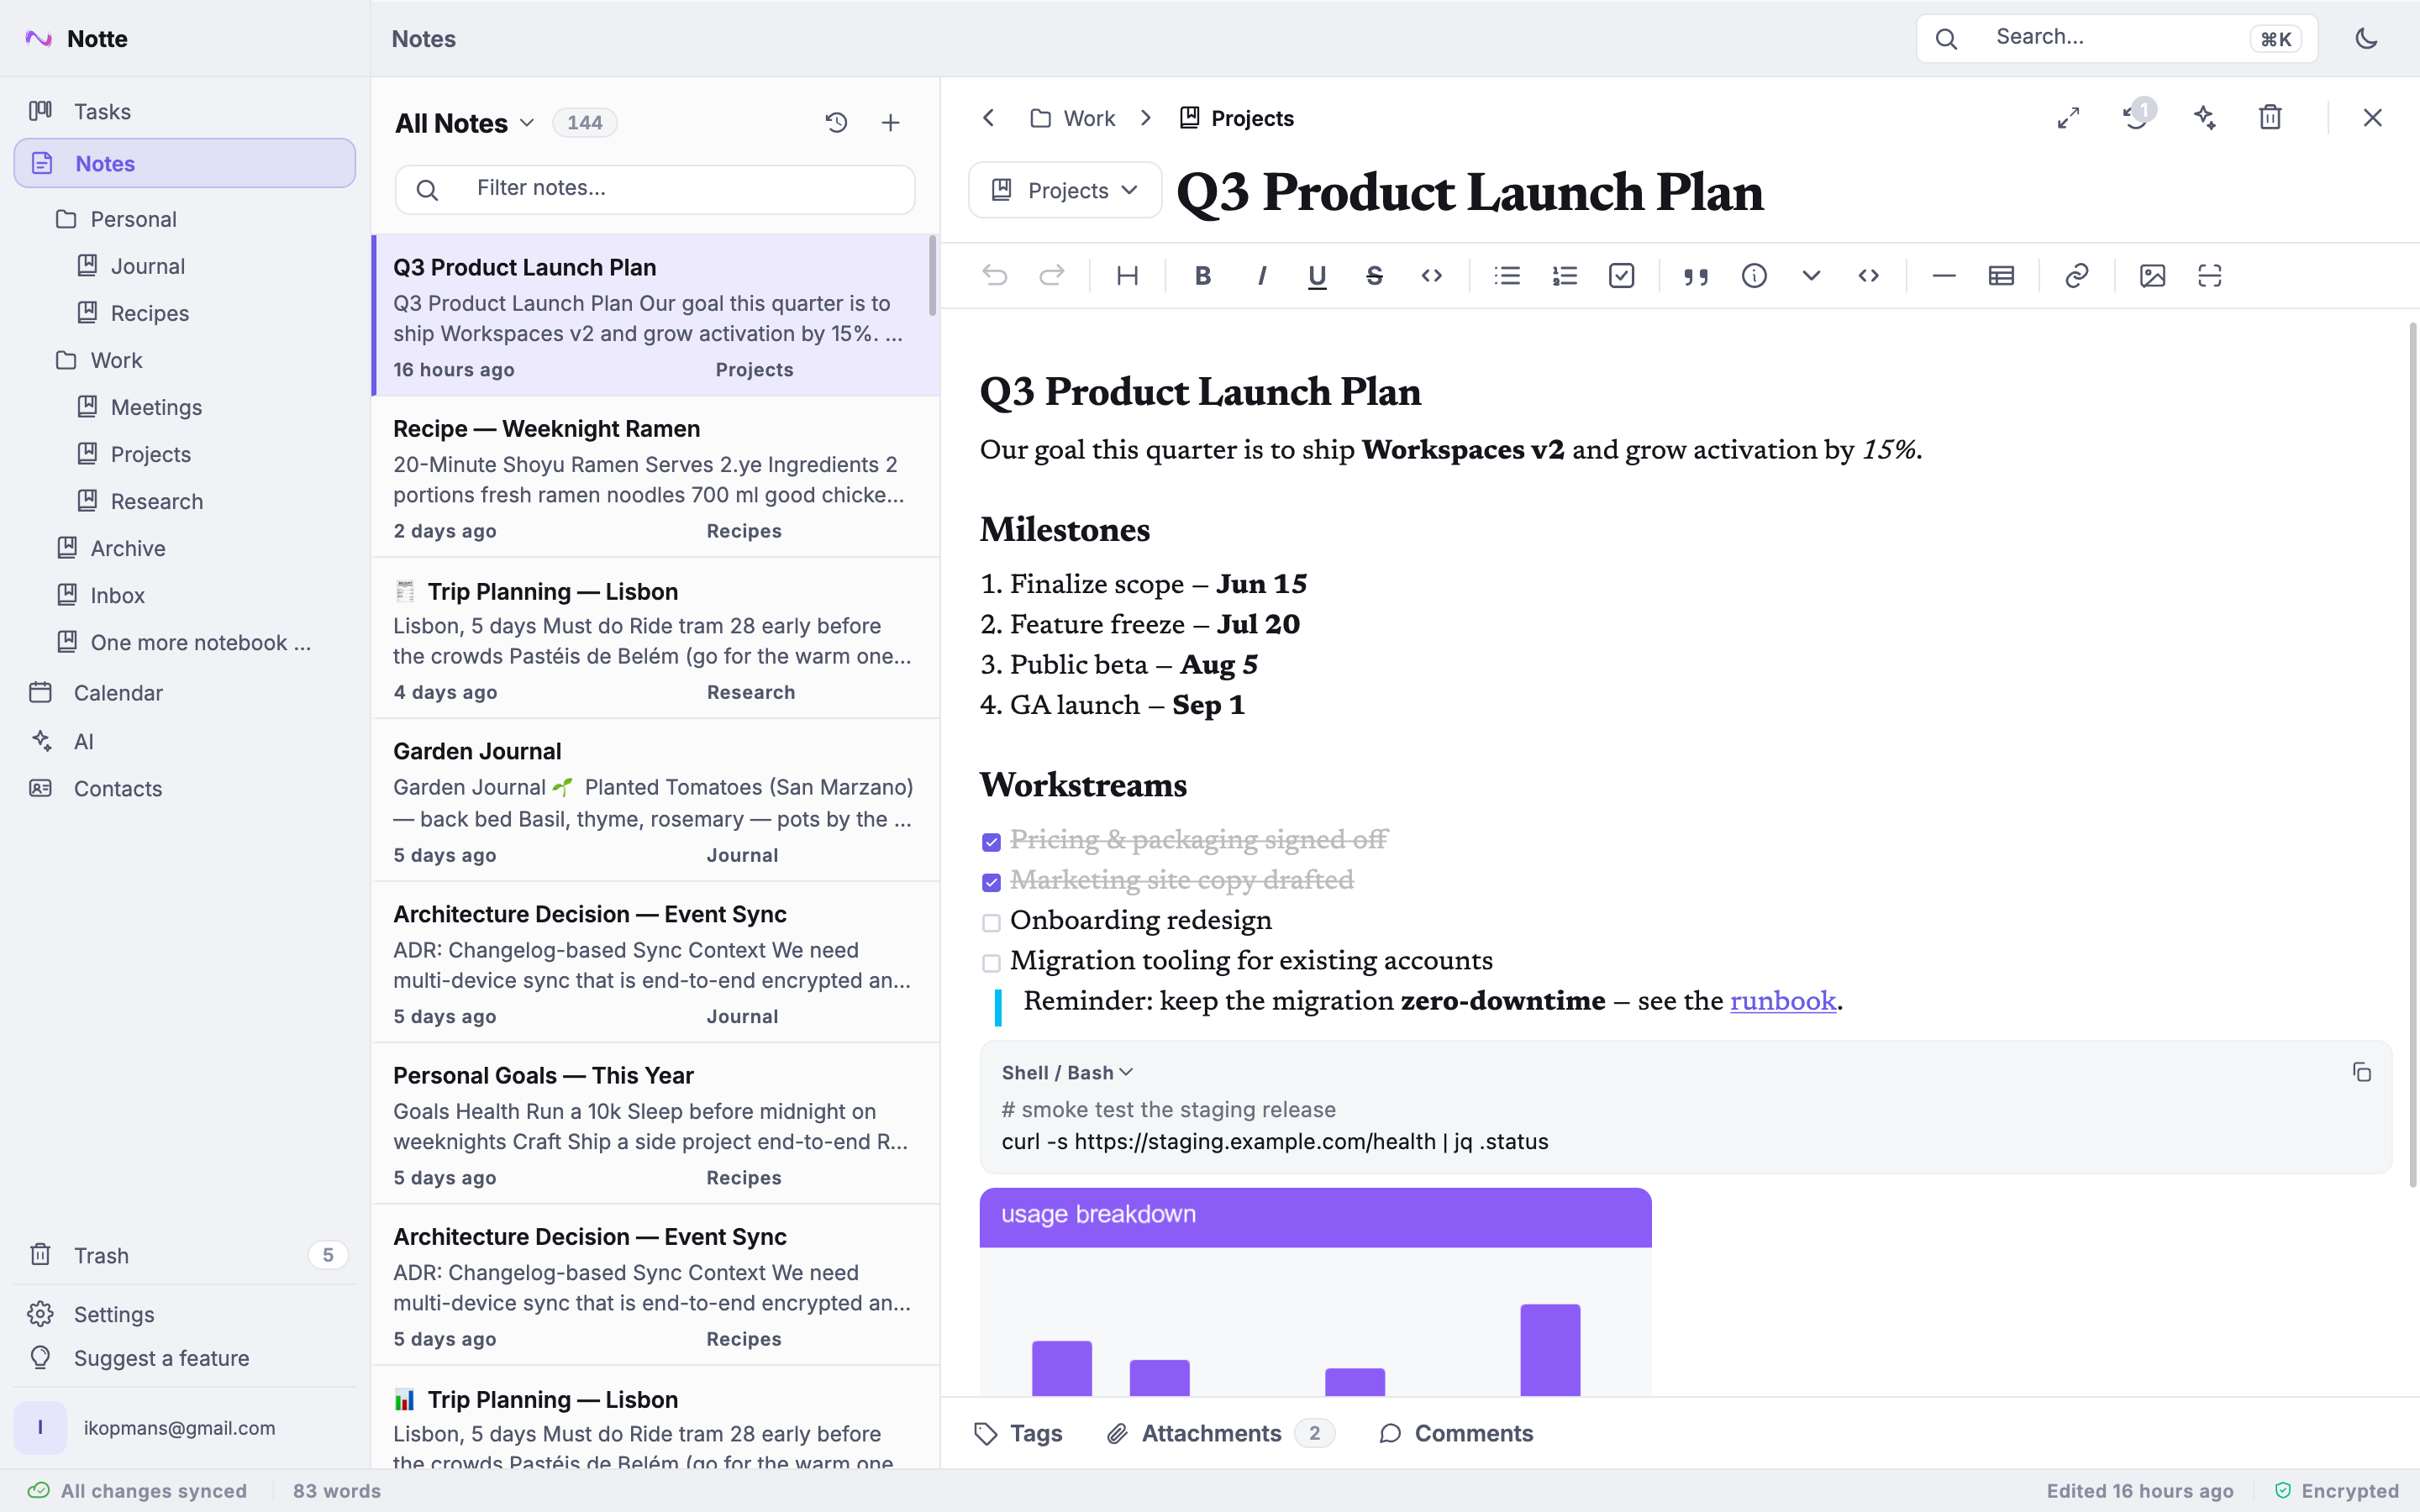Delete the note with trash icon
Image resolution: width=2420 pixels, height=1512 pixels.
coord(2270,118)
